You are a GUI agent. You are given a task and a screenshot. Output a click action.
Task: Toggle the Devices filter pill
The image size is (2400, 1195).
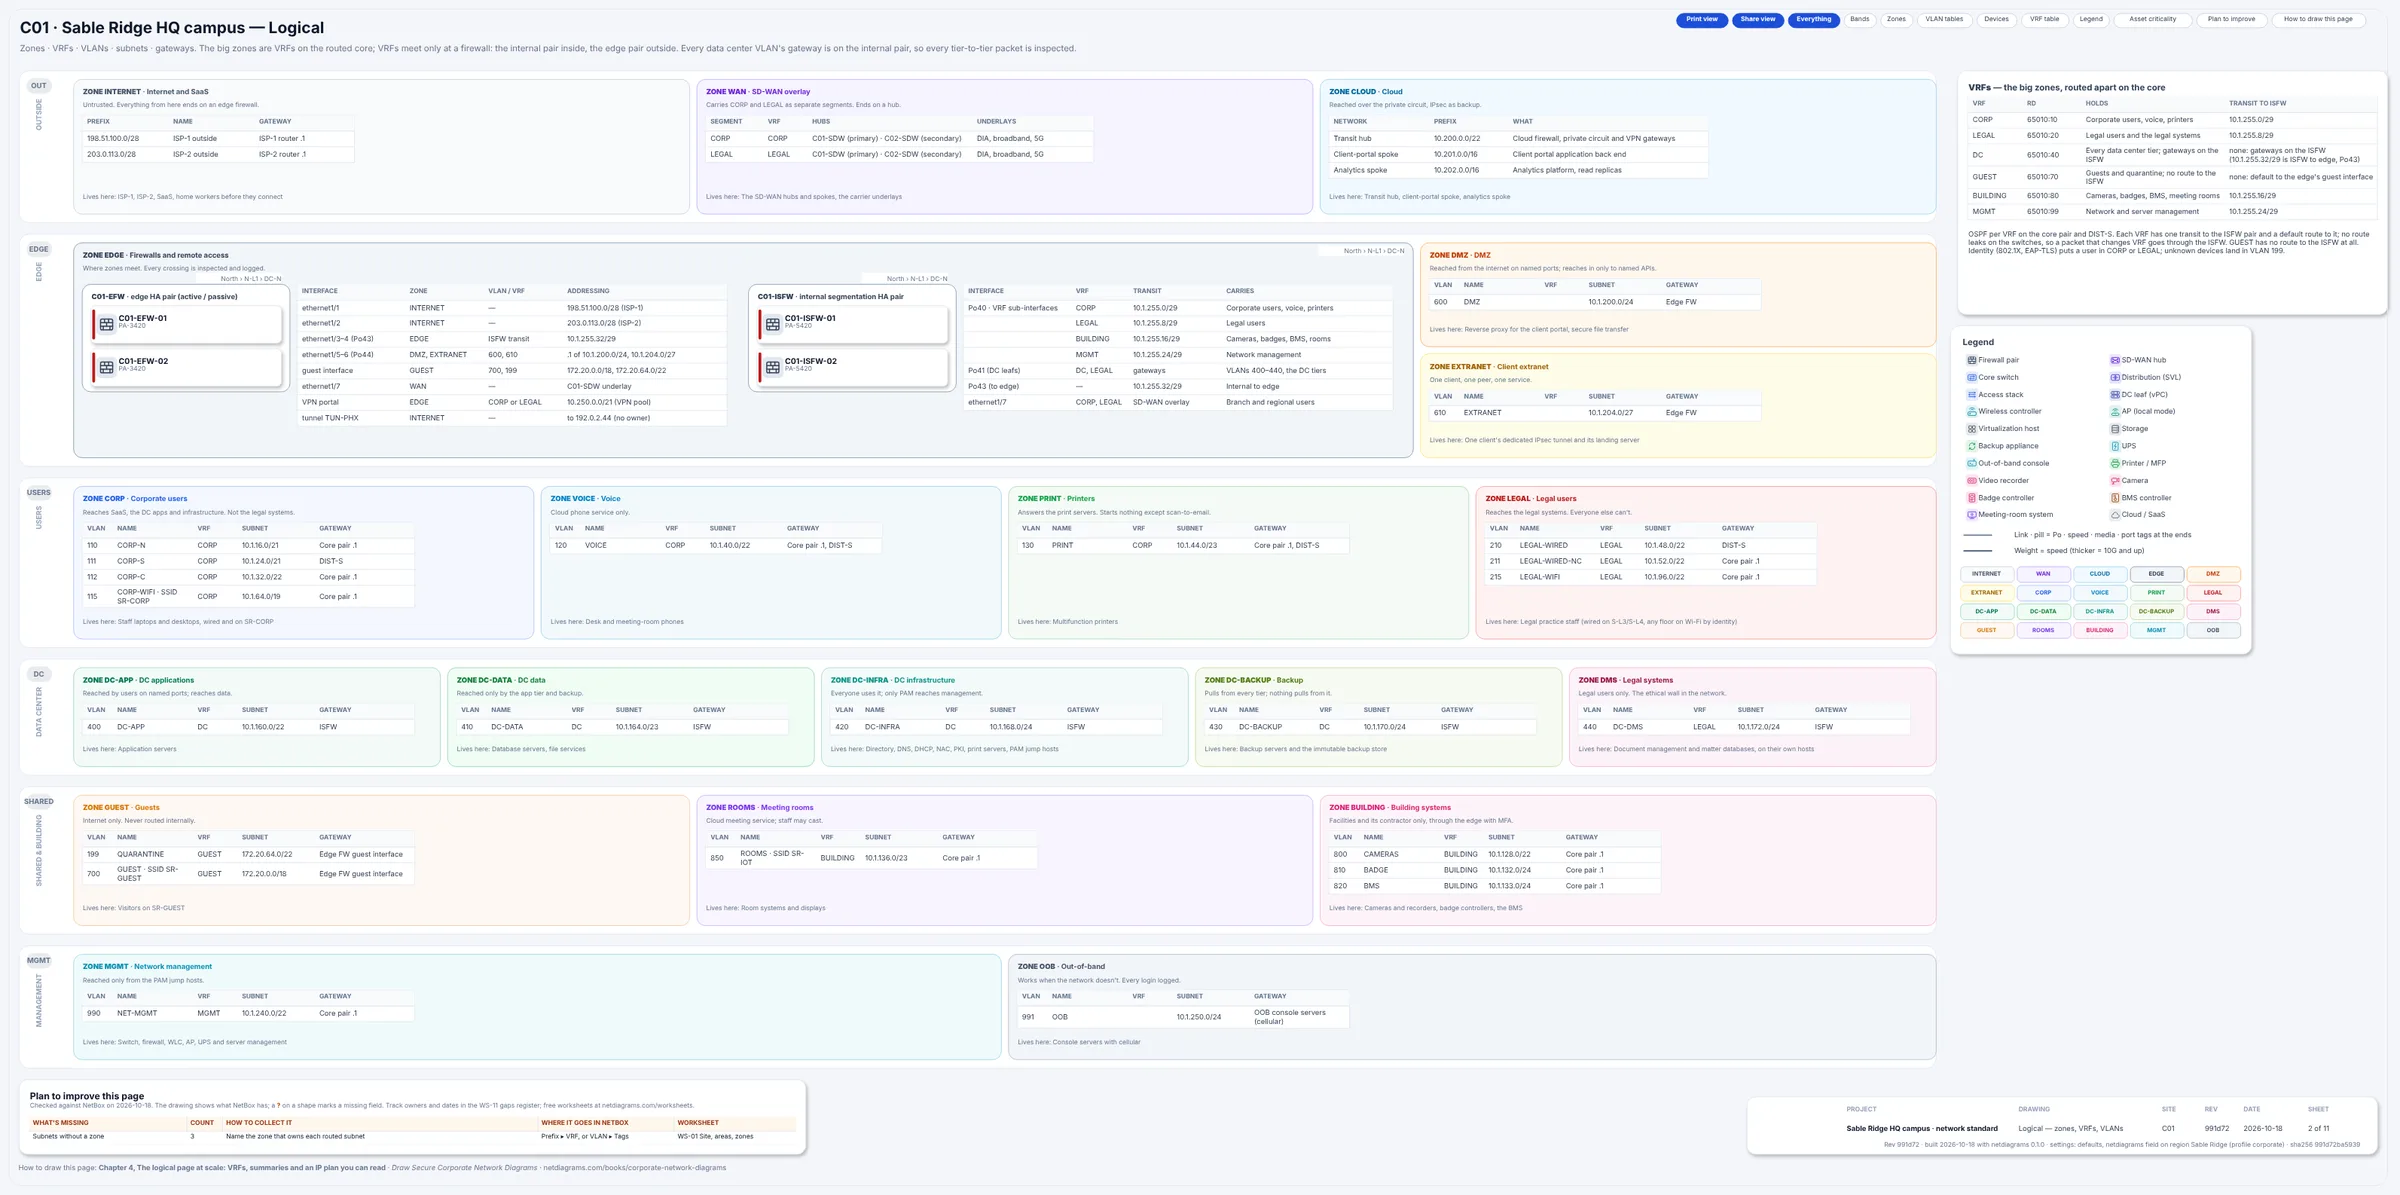(1996, 19)
